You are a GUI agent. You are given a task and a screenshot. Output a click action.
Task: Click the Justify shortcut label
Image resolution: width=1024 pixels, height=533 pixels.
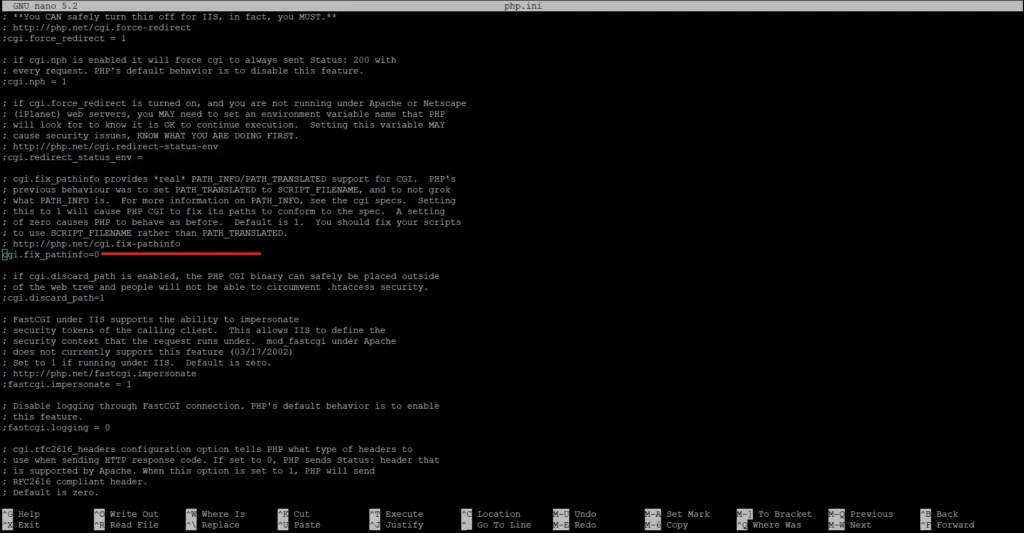coord(404,525)
